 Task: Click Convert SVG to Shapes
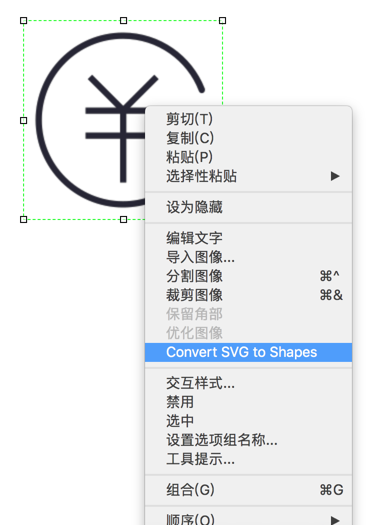click(248, 352)
